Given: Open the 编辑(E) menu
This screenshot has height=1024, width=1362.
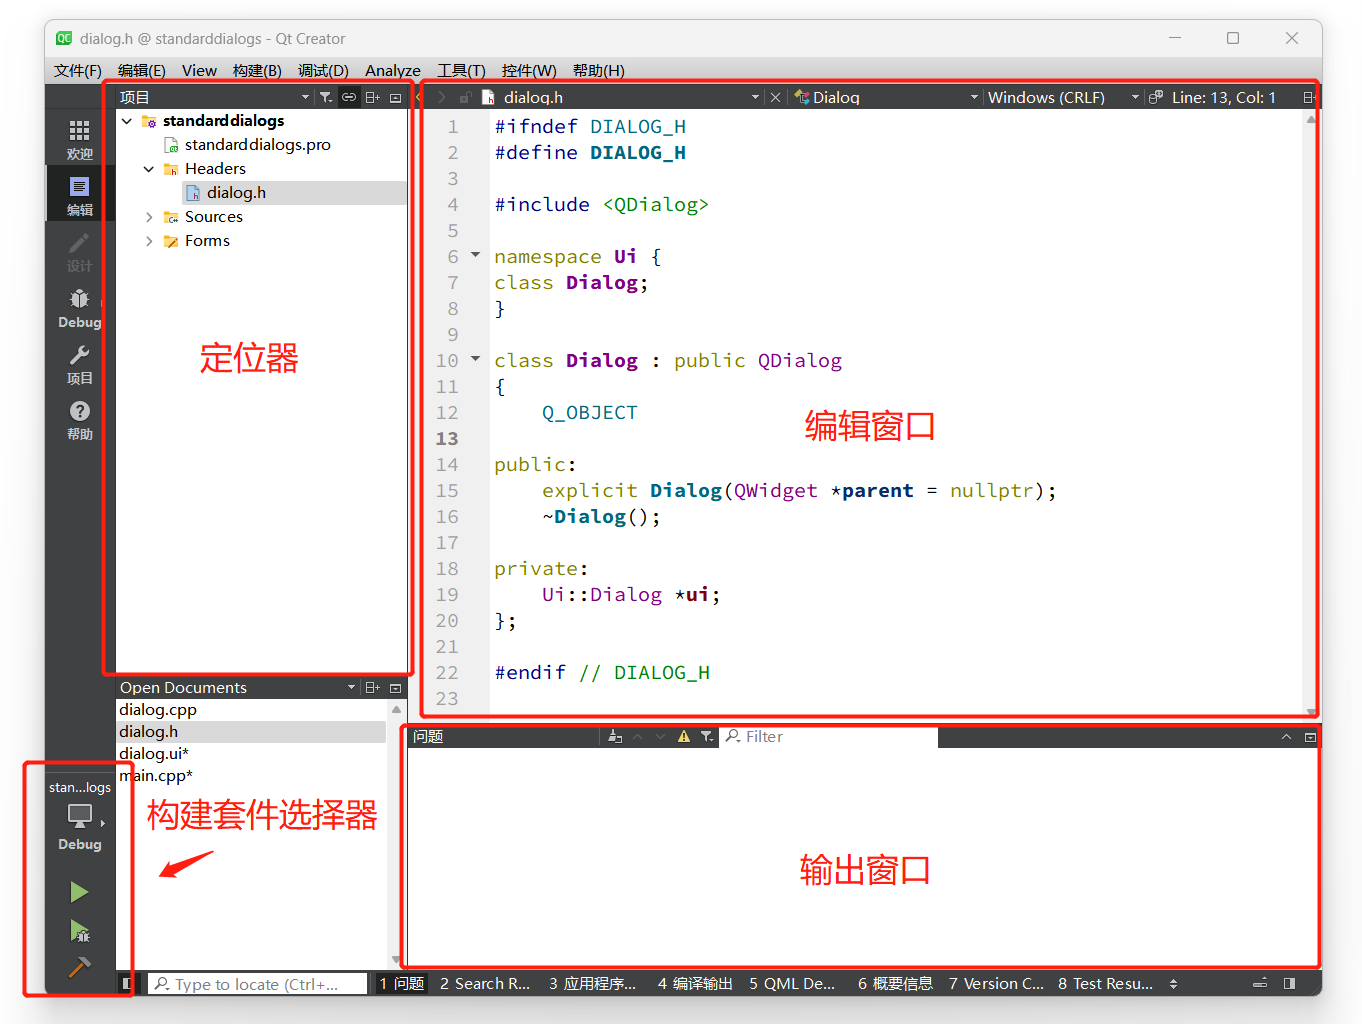Looking at the screenshot, I should click(142, 70).
